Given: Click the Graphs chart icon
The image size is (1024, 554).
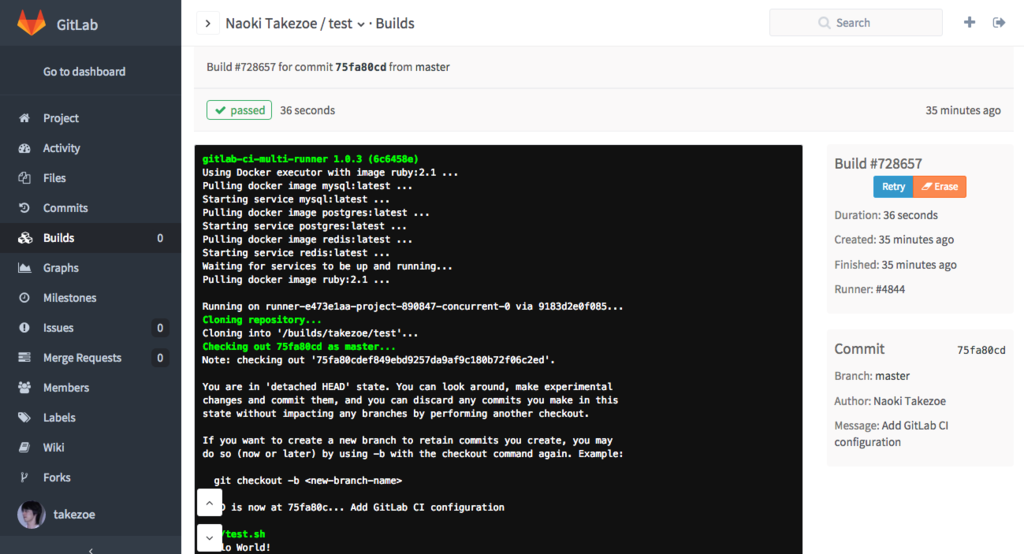Looking at the screenshot, I should (24, 268).
